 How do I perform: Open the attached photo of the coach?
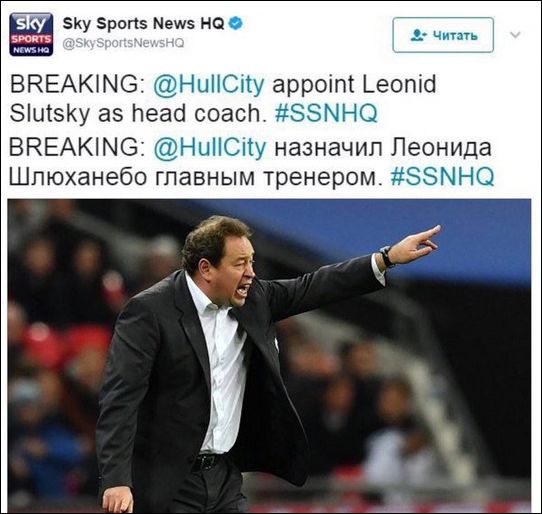(x=269, y=356)
